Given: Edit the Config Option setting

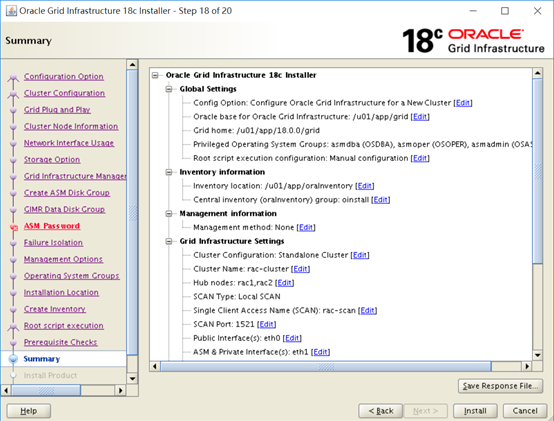Looking at the screenshot, I should (x=462, y=103).
